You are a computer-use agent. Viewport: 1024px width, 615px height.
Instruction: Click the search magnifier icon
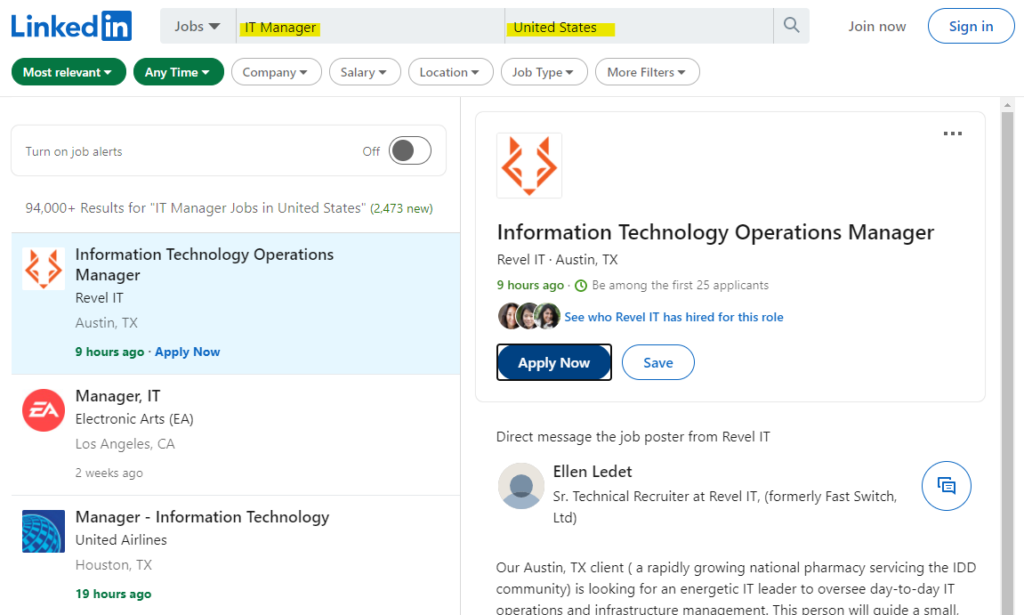click(791, 26)
